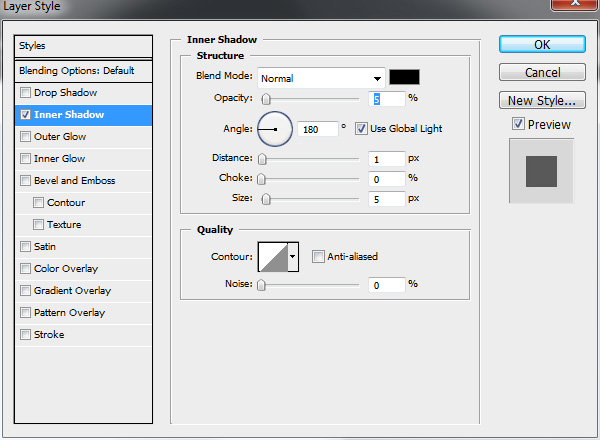
Task: Enable Bevel and Emboss checkbox
Action: [26, 181]
